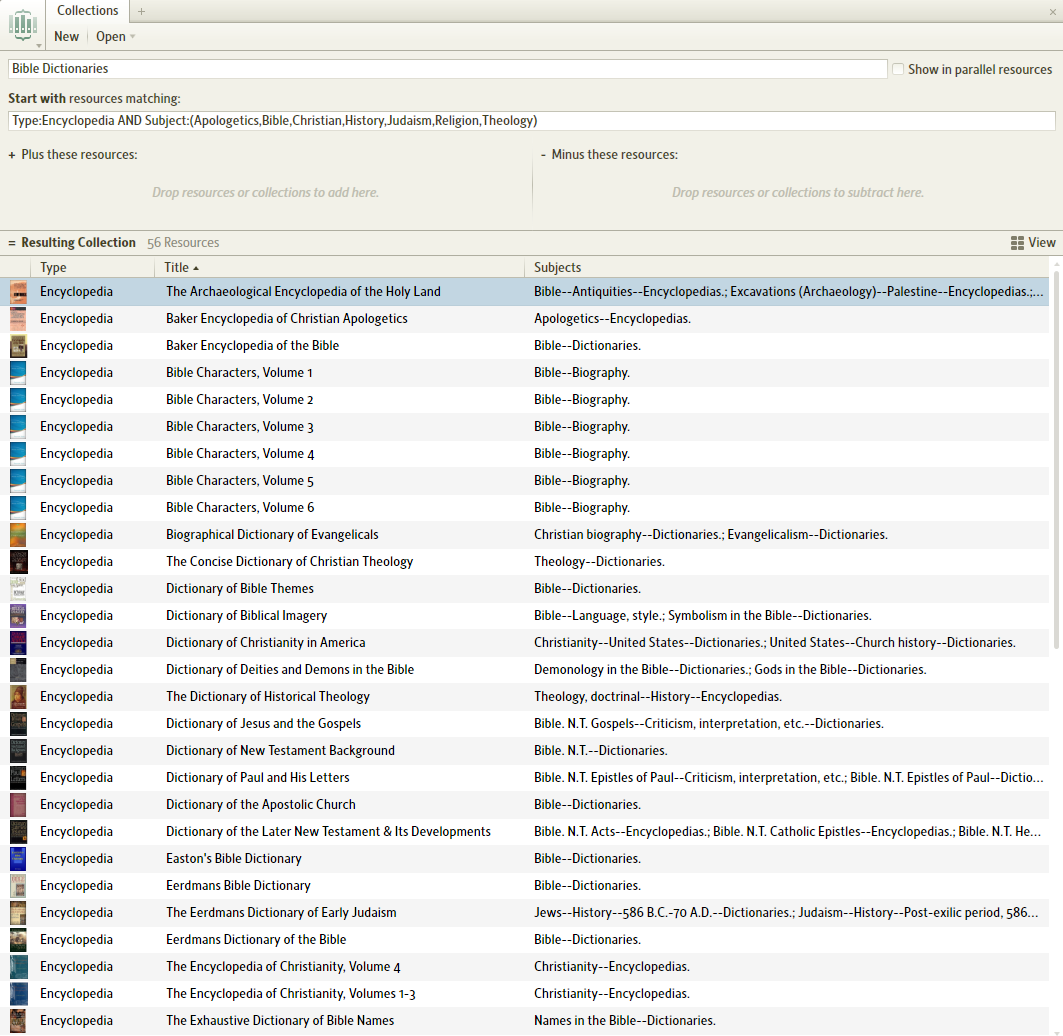The width and height of the screenshot is (1063, 1036).
Task: Select Eerdmans Dictionary of the Bible row
Action: [x=525, y=940]
